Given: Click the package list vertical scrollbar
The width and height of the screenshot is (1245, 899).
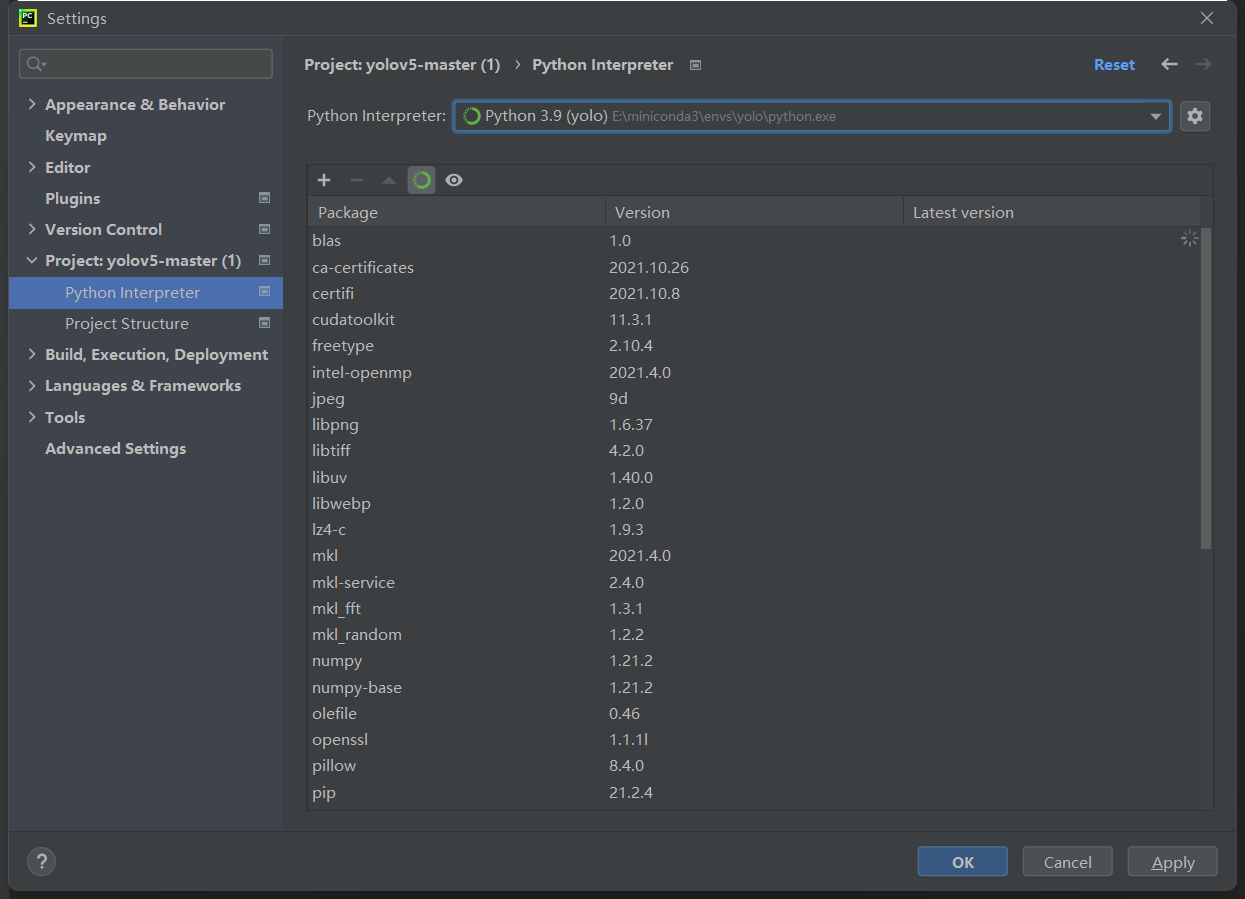Looking at the screenshot, I should coord(1206,388).
